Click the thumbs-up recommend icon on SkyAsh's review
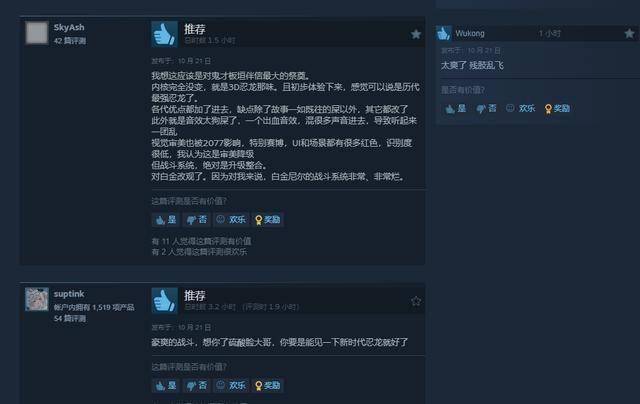The width and height of the screenshot is (640, 404). pyautogui.click(x=164, y=34)
